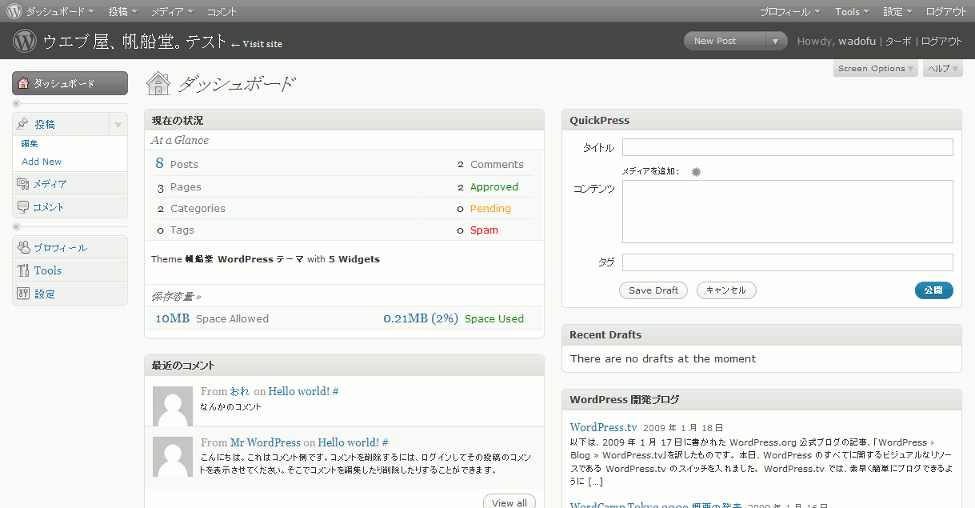975x508 pixels.
Task: Click the Save Draft button
Action: tap(654, 290)
